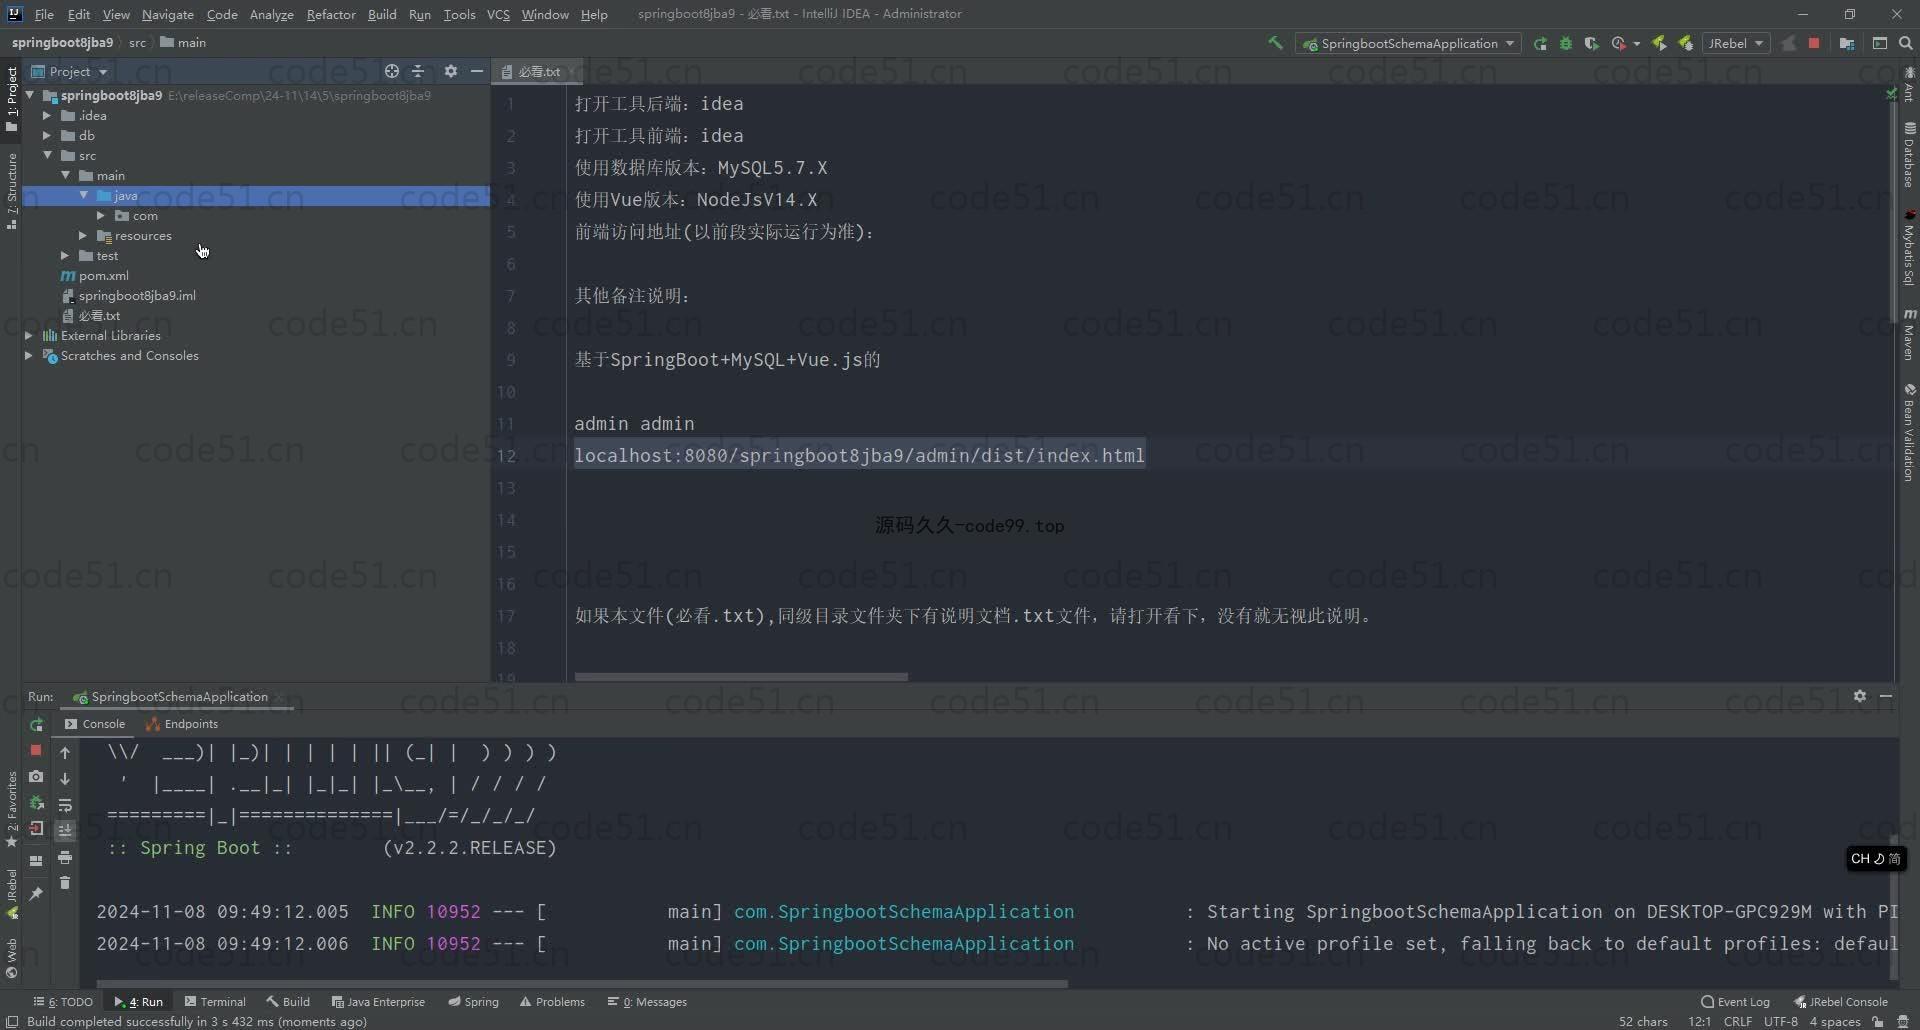This screenshot has width=1920, height=1030.
Task: Open Search Everywhere magnifier icon
Action: [x=1906, y=43]
